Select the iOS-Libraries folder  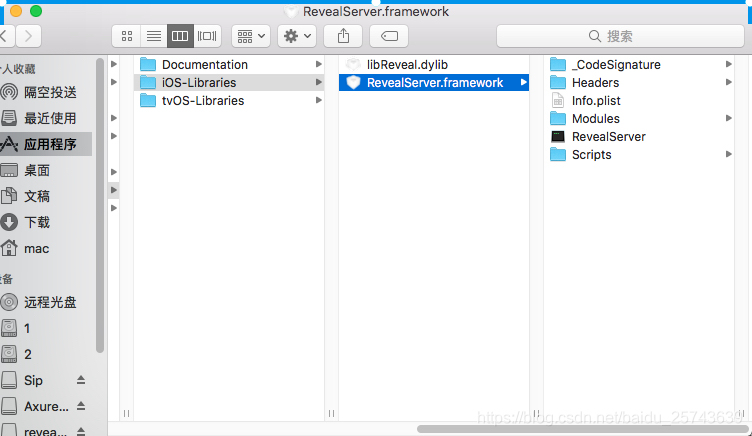coord(230,82)
